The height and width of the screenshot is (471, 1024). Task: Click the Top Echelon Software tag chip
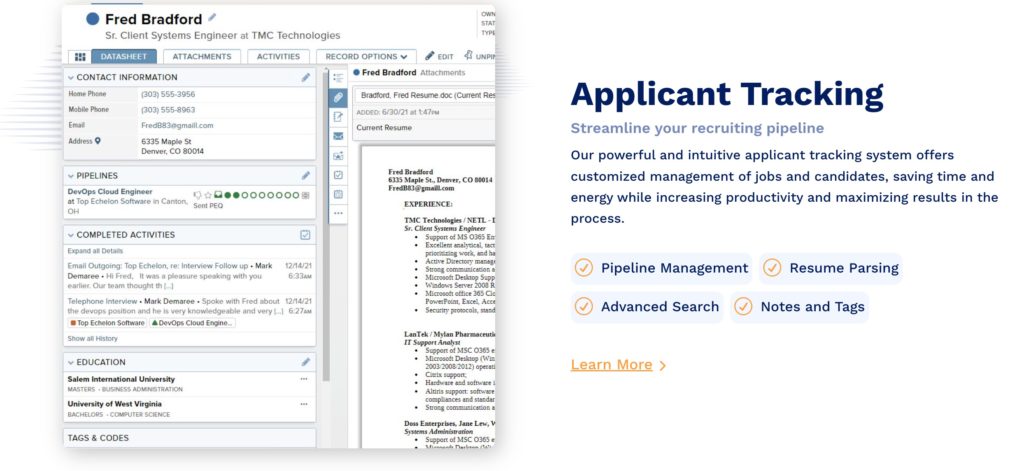(107, 323)
